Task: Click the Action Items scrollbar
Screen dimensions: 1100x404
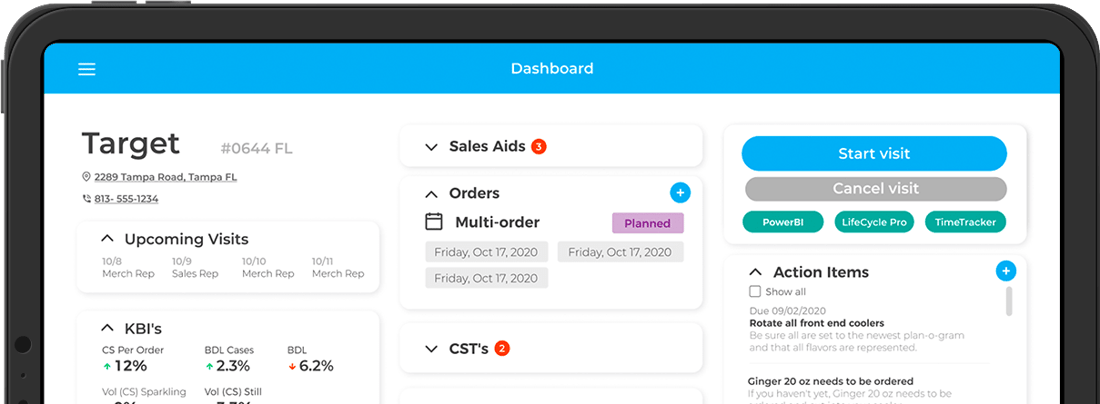Action: pos(1009,301)
